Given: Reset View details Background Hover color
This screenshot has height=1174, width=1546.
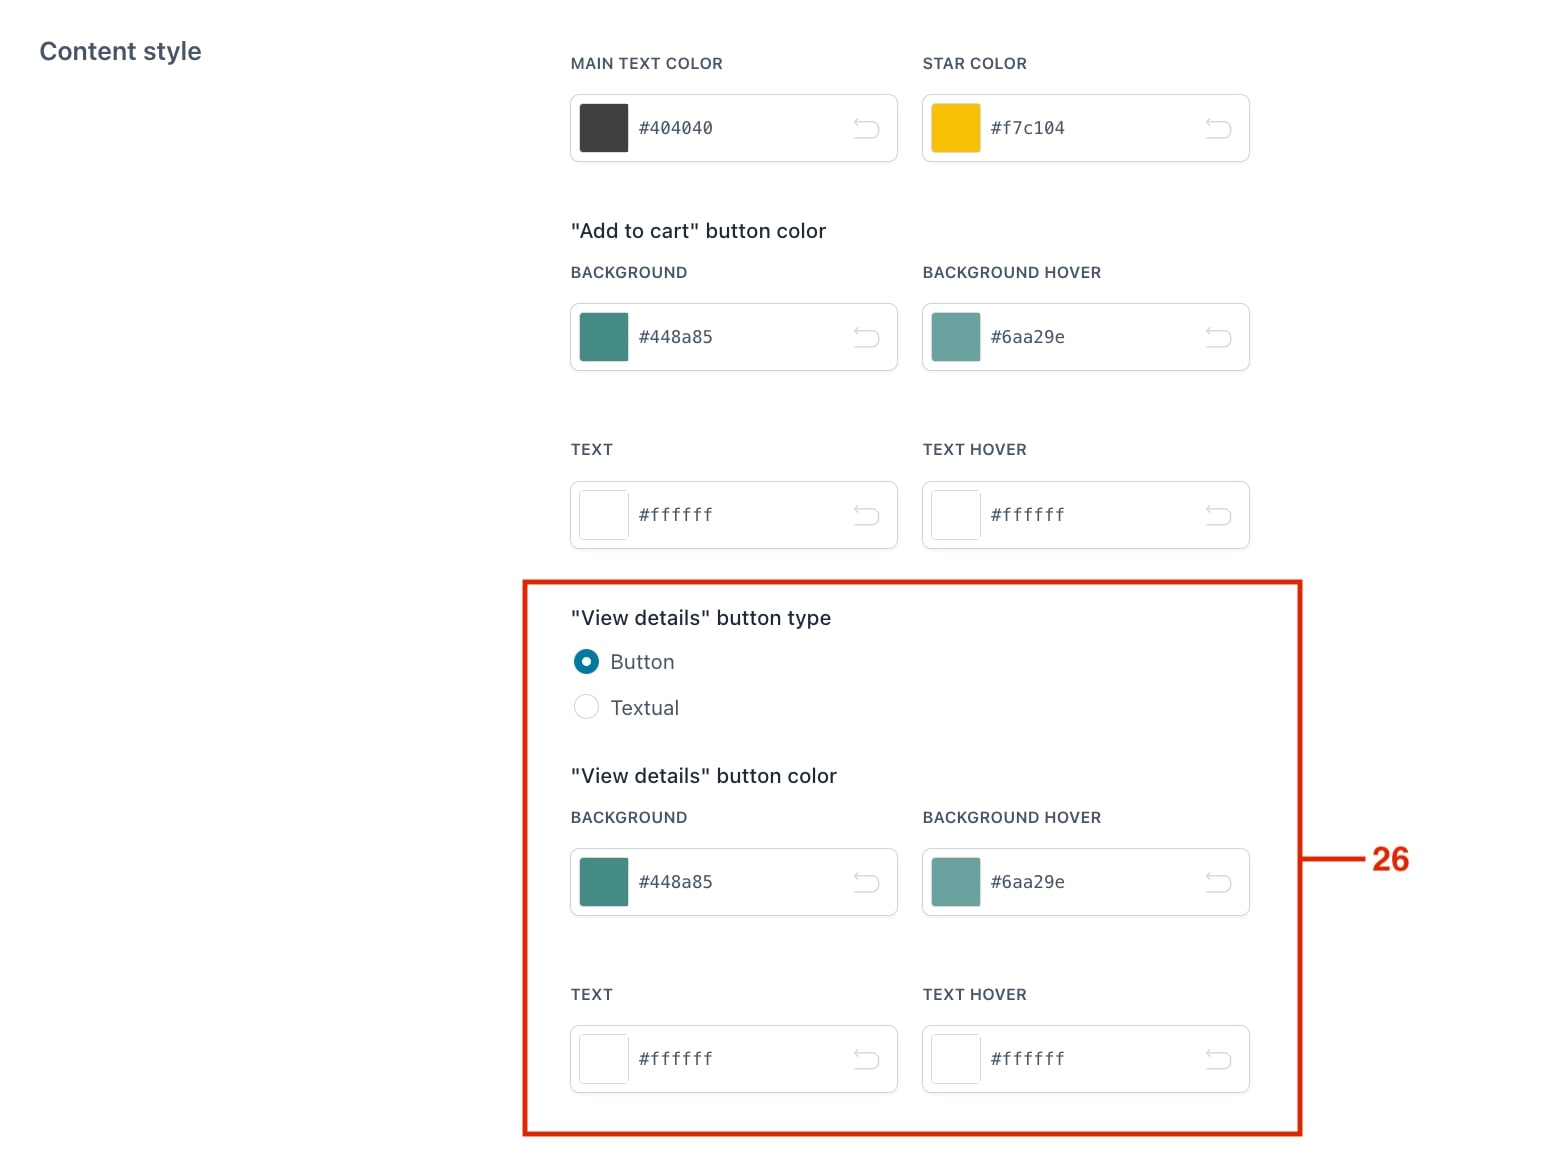Looking at the screenshot, I should (1218, 882).
